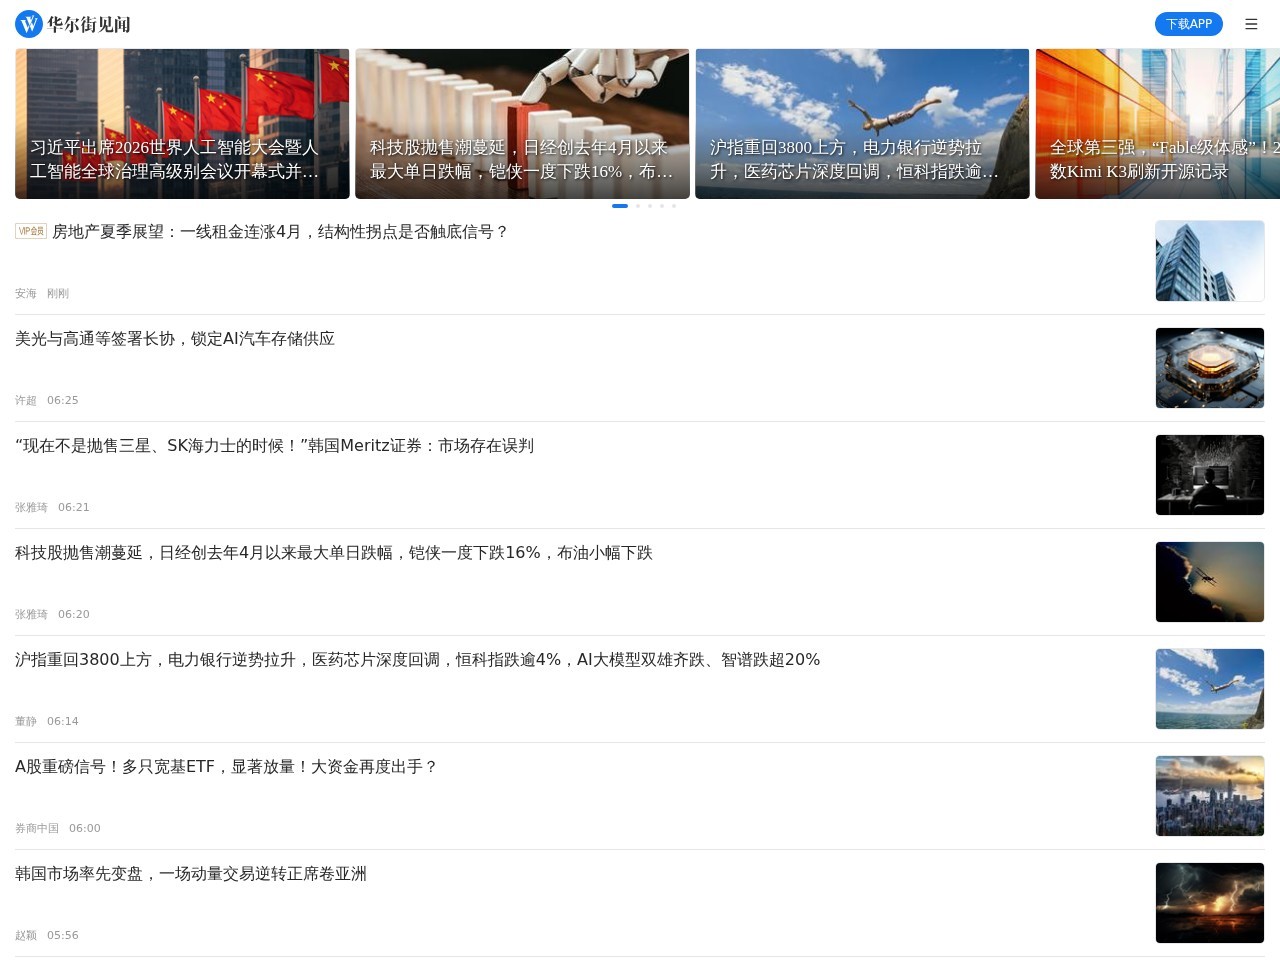This screenshot has height=960, width=1280.
Task: Click the 06:25 timestamp
Action: point(63,400)
